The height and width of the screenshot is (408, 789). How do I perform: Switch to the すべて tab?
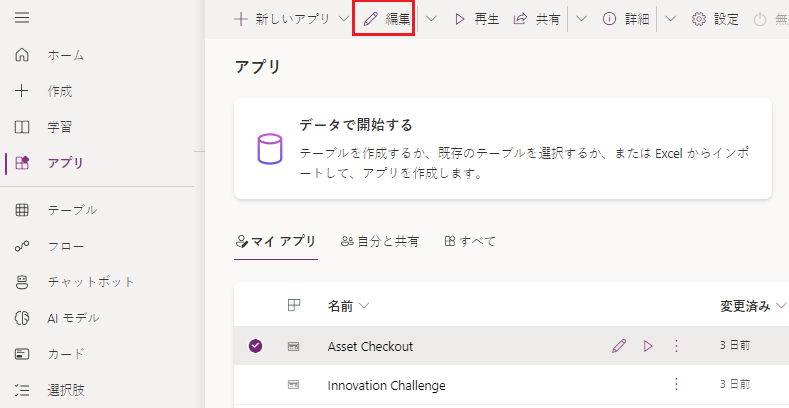(x=470, y=241)
